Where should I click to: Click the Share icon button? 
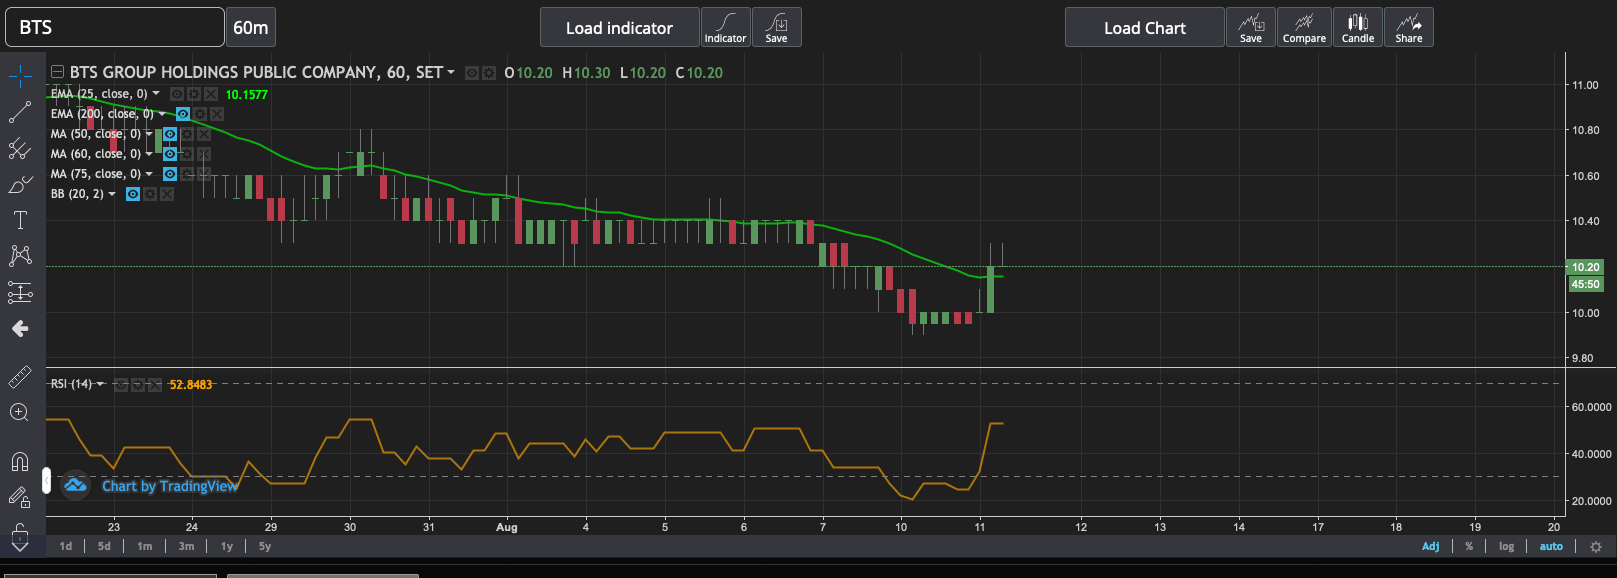[x=1409, y=27]
